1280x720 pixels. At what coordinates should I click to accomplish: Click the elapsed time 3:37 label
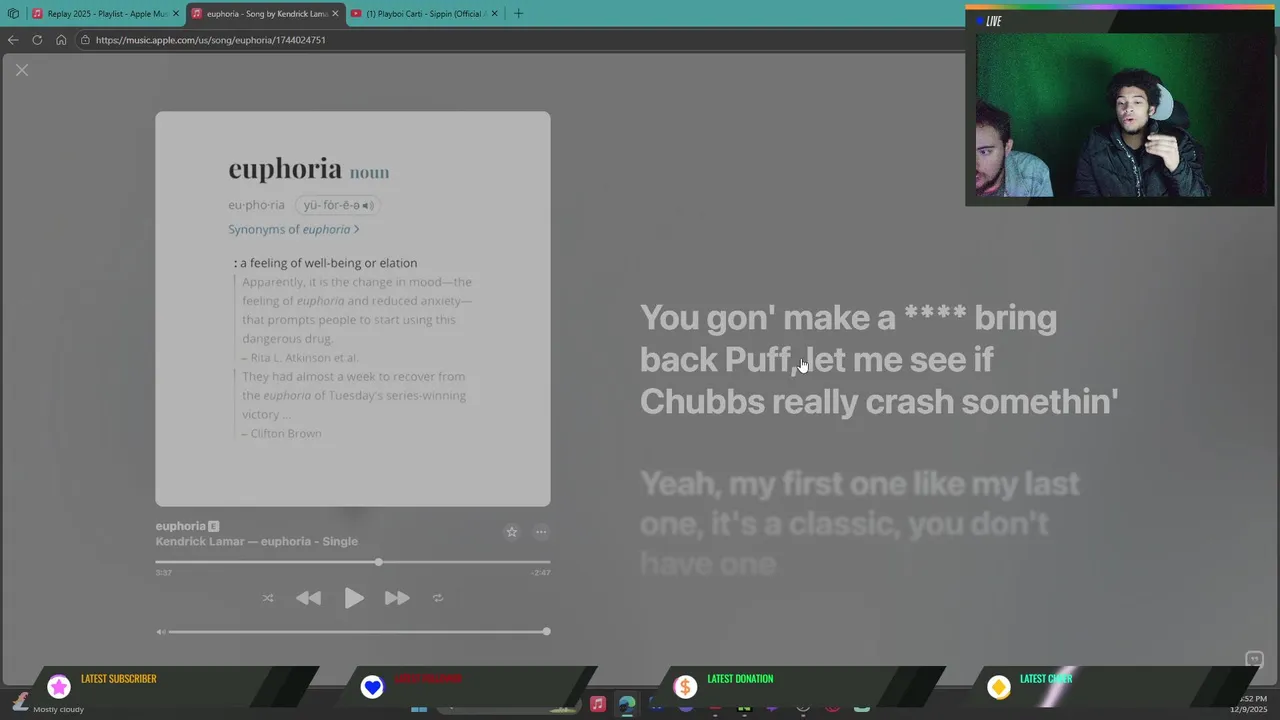pos(164,573)
